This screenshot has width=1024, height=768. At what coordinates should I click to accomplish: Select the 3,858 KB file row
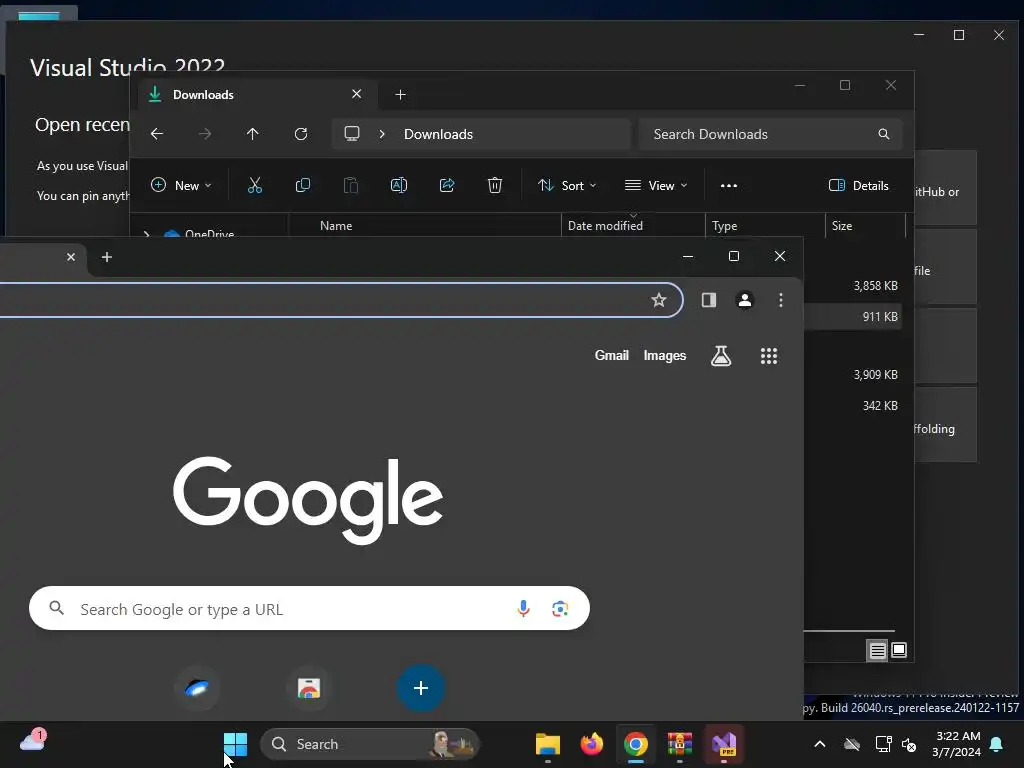[x=853, y=285]
